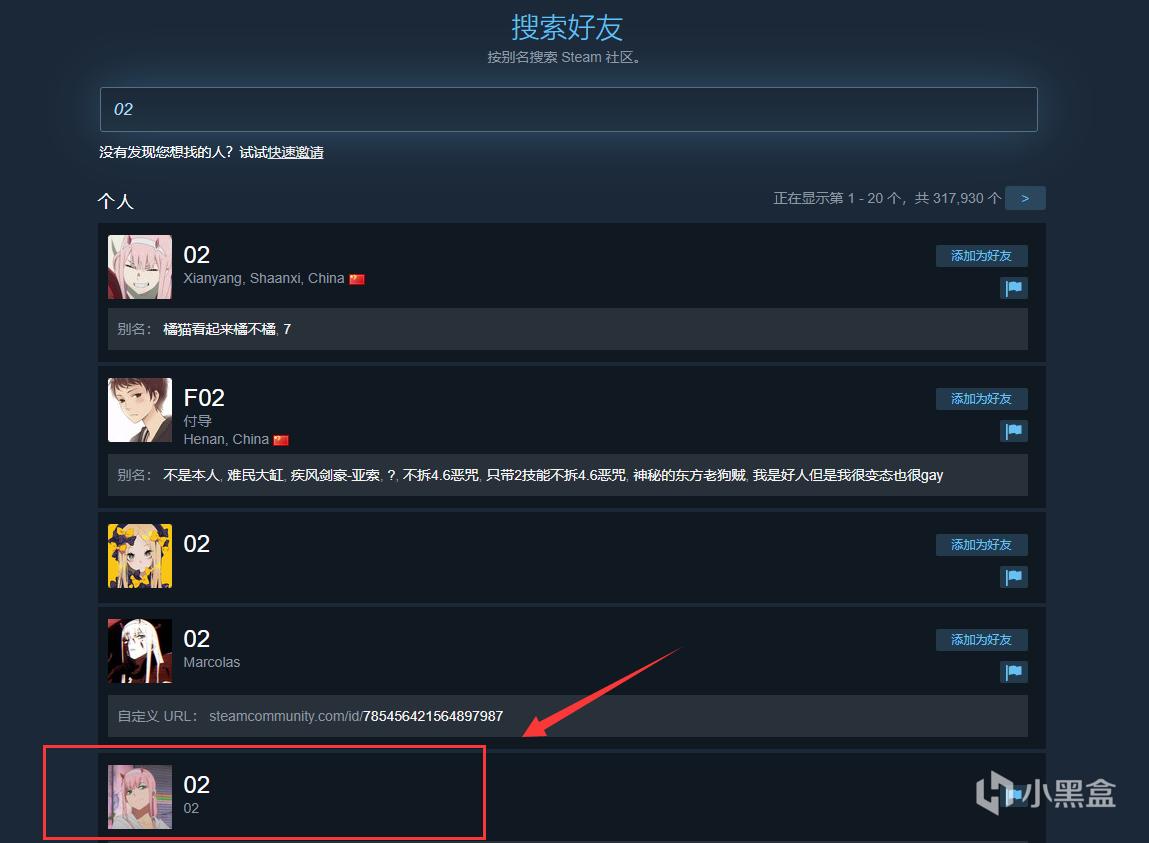Screen dimensions: 1149x843
Task: Add F02 as friend
Action: (981, 399)
